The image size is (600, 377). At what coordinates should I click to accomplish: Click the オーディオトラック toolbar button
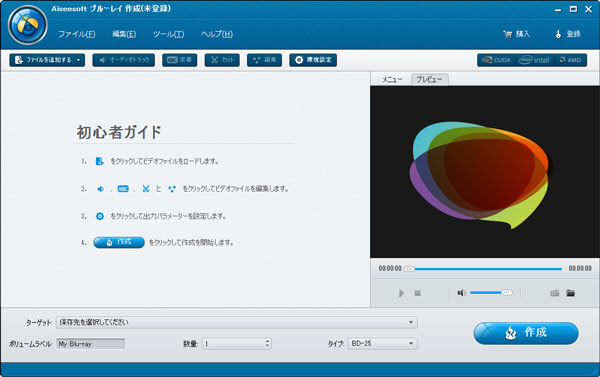[124, 60]
